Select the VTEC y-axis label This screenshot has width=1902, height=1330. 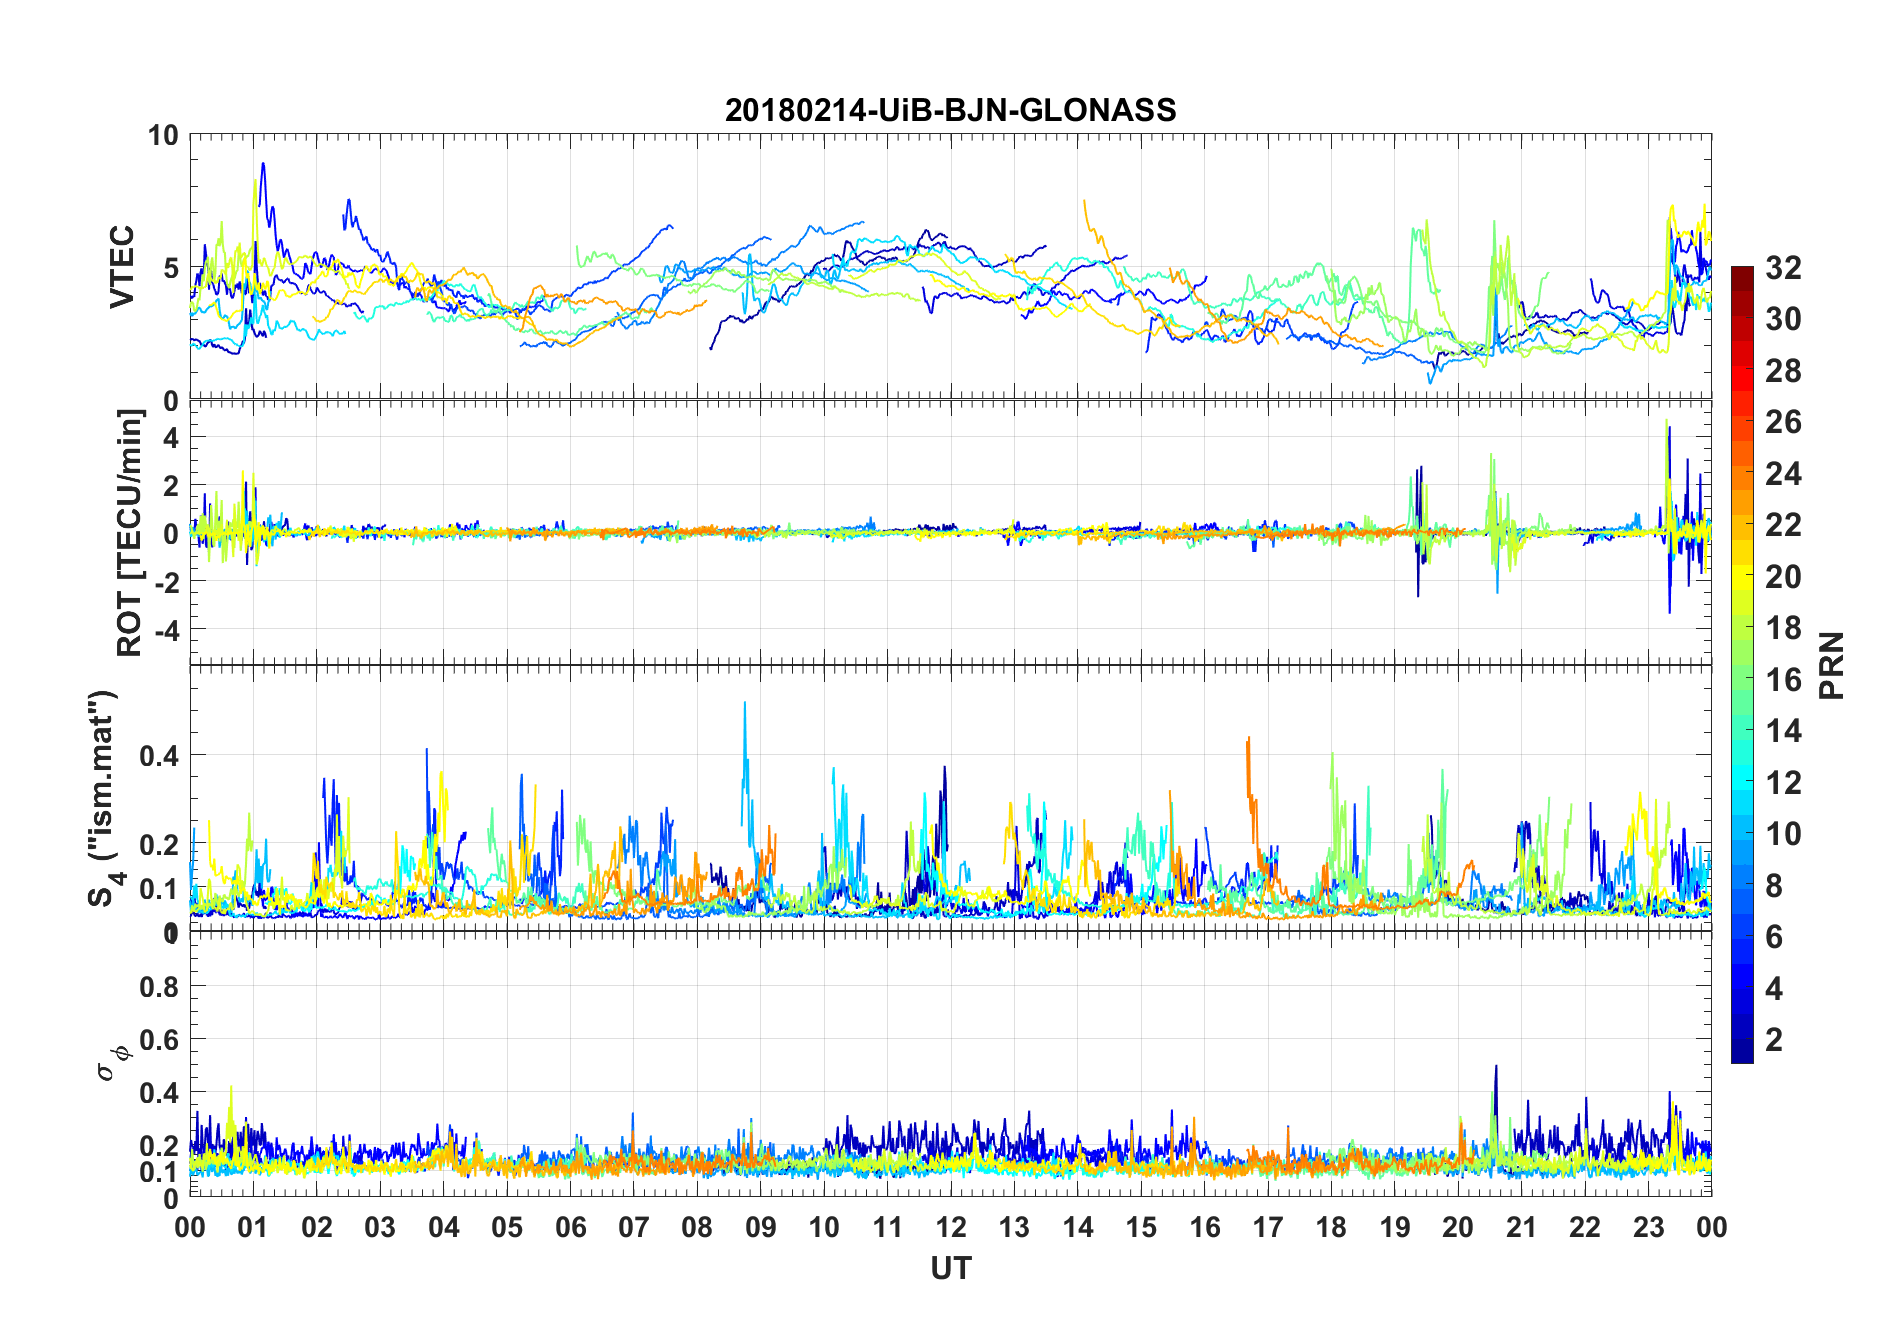coord(122,267)
